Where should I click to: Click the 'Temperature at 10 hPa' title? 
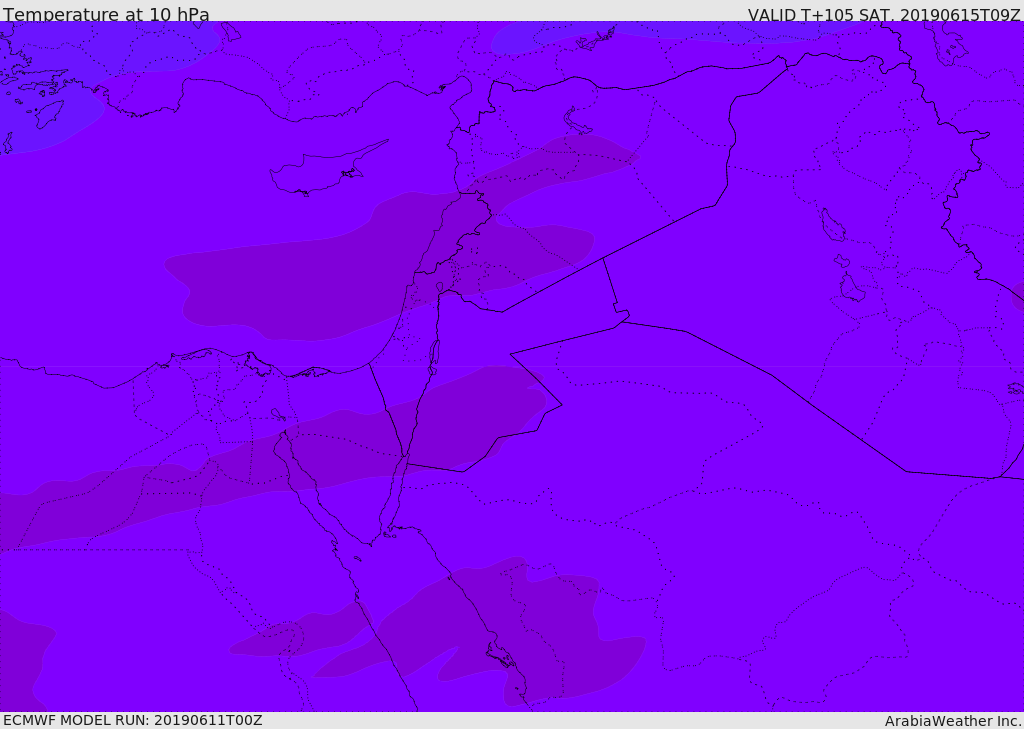[x=106, y=14]
